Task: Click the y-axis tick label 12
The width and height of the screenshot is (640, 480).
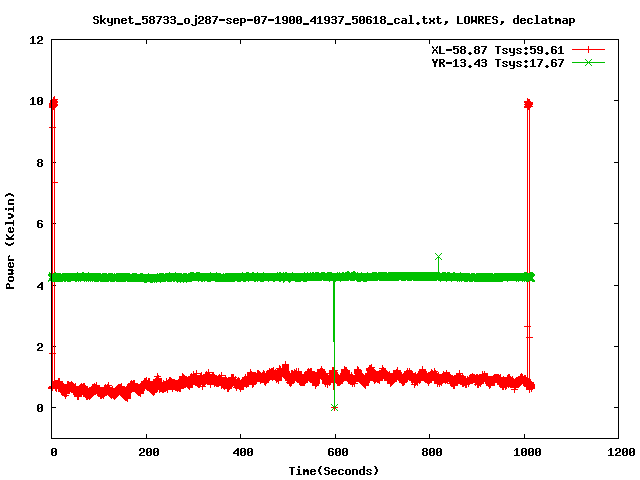Action: pyautogui.click(x=37, y=40)
